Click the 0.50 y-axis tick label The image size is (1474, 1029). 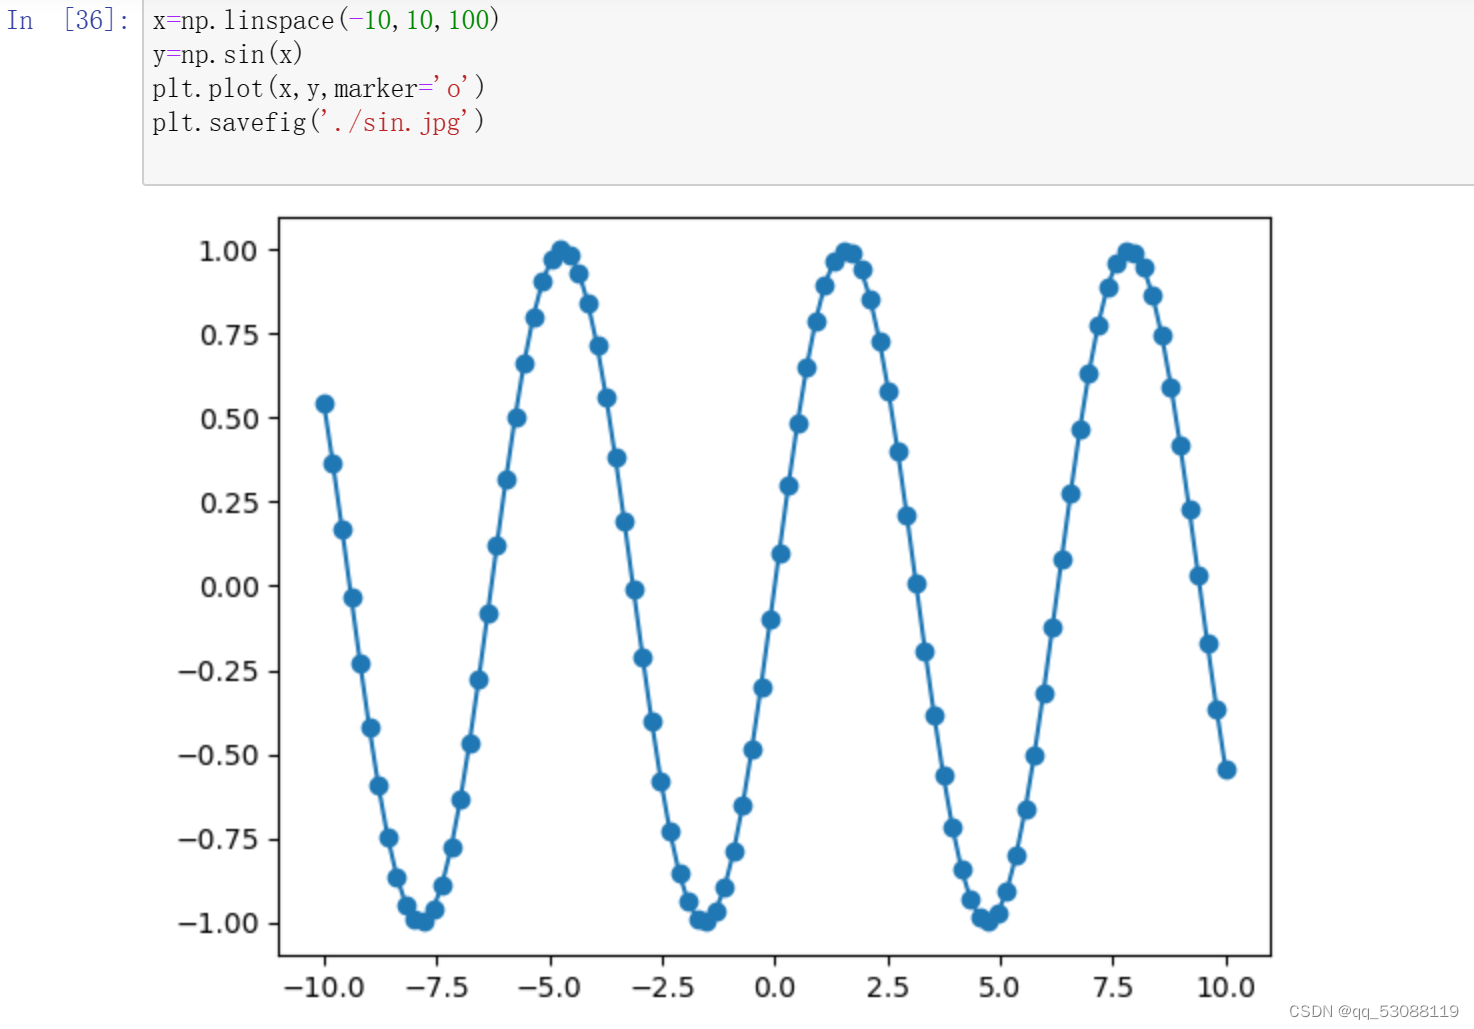click(229, 419)
